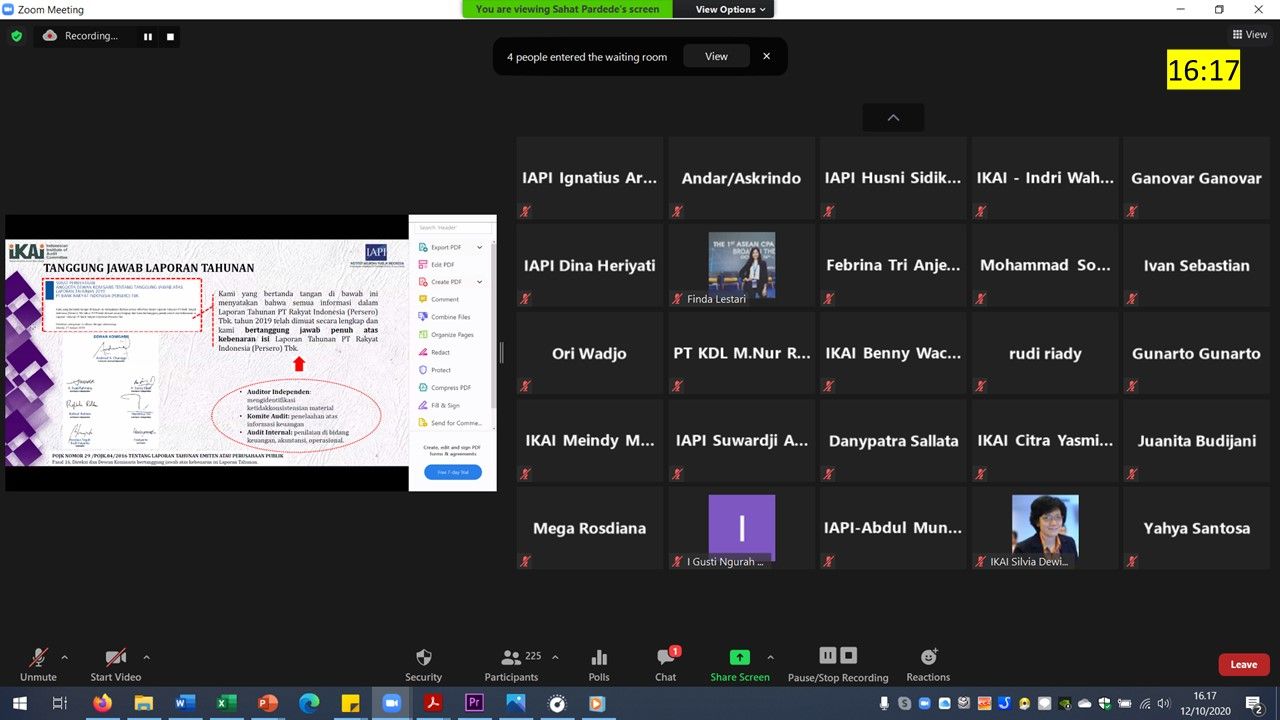Screen dimensions: 1280x720
Task: Click Comment tool in shared Acrobat panel
Action: tap(445, 299)
